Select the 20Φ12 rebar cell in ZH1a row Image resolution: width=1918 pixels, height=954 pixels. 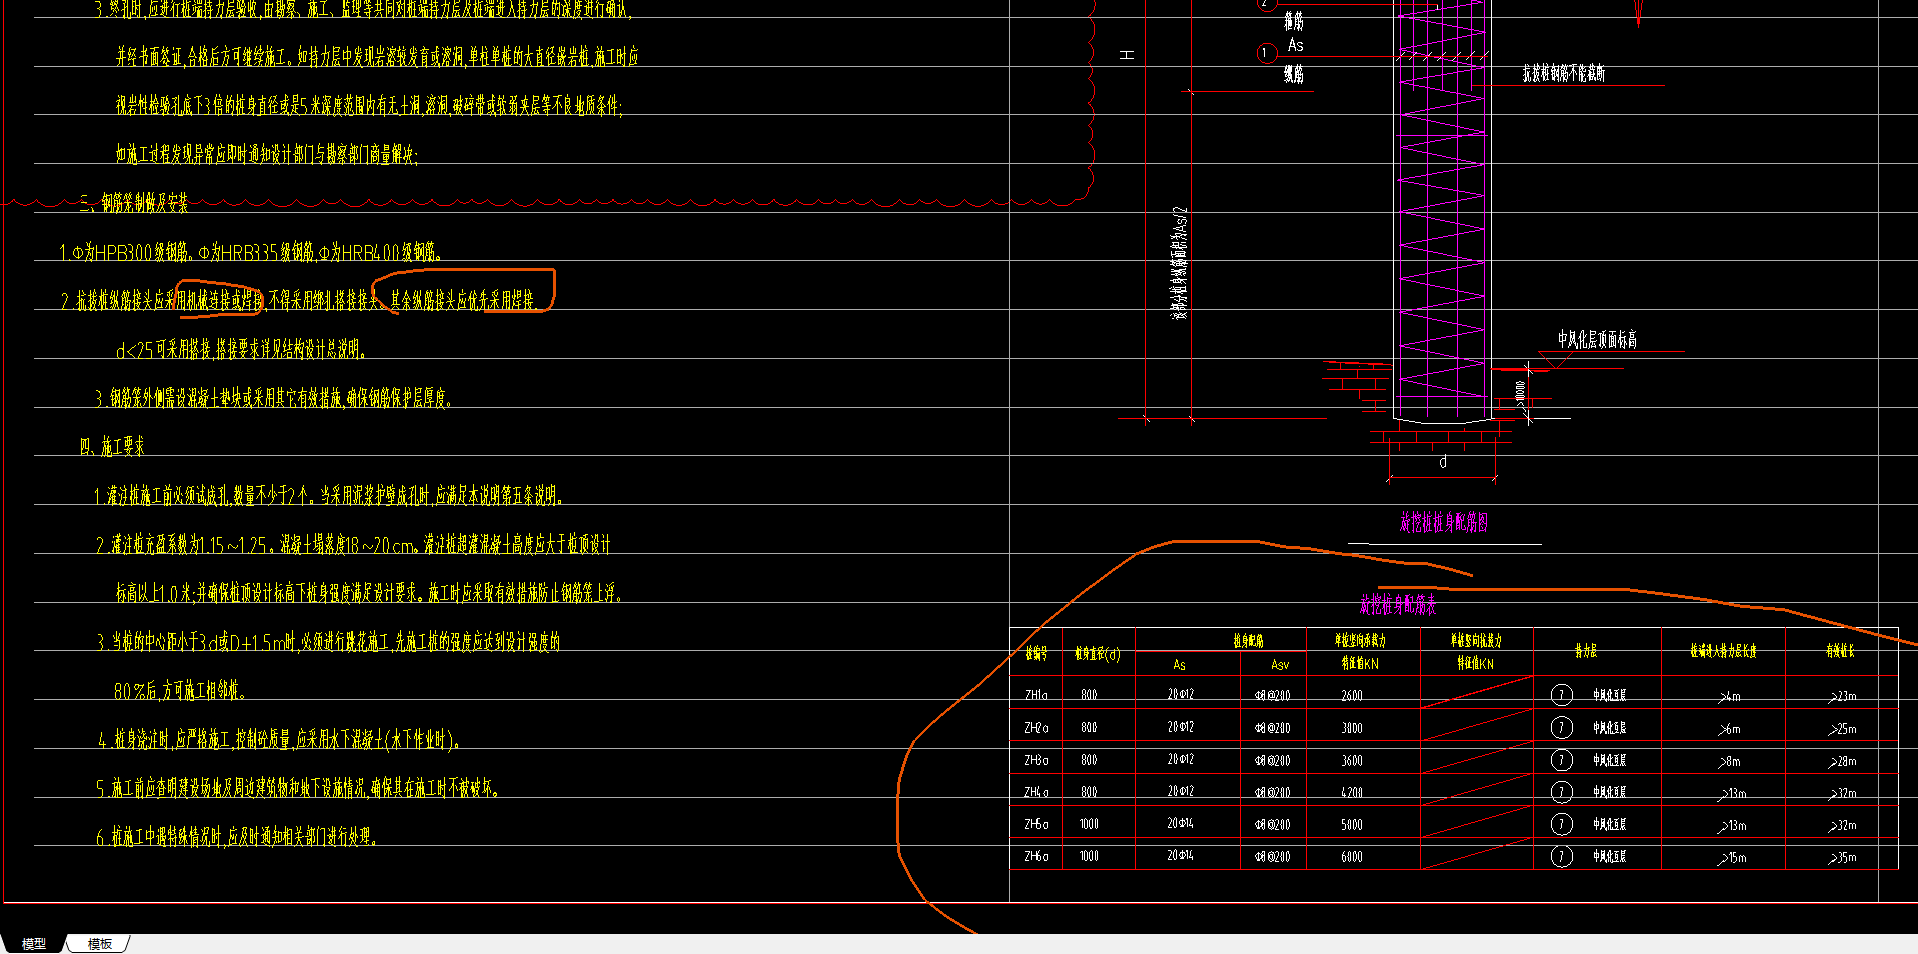click(1180, 694)
